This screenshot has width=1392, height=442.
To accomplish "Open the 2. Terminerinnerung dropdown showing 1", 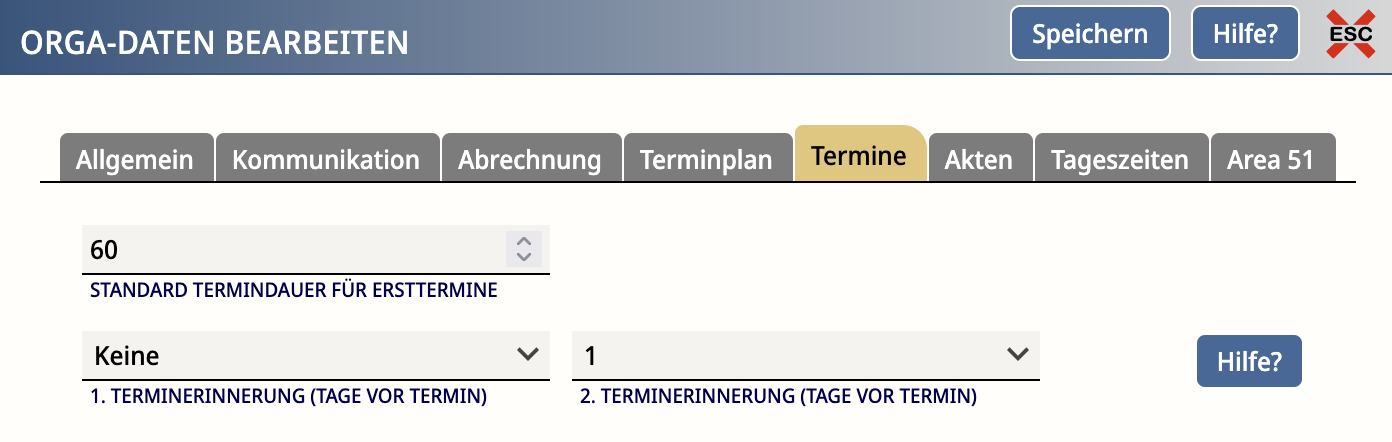I will point(806,355).
